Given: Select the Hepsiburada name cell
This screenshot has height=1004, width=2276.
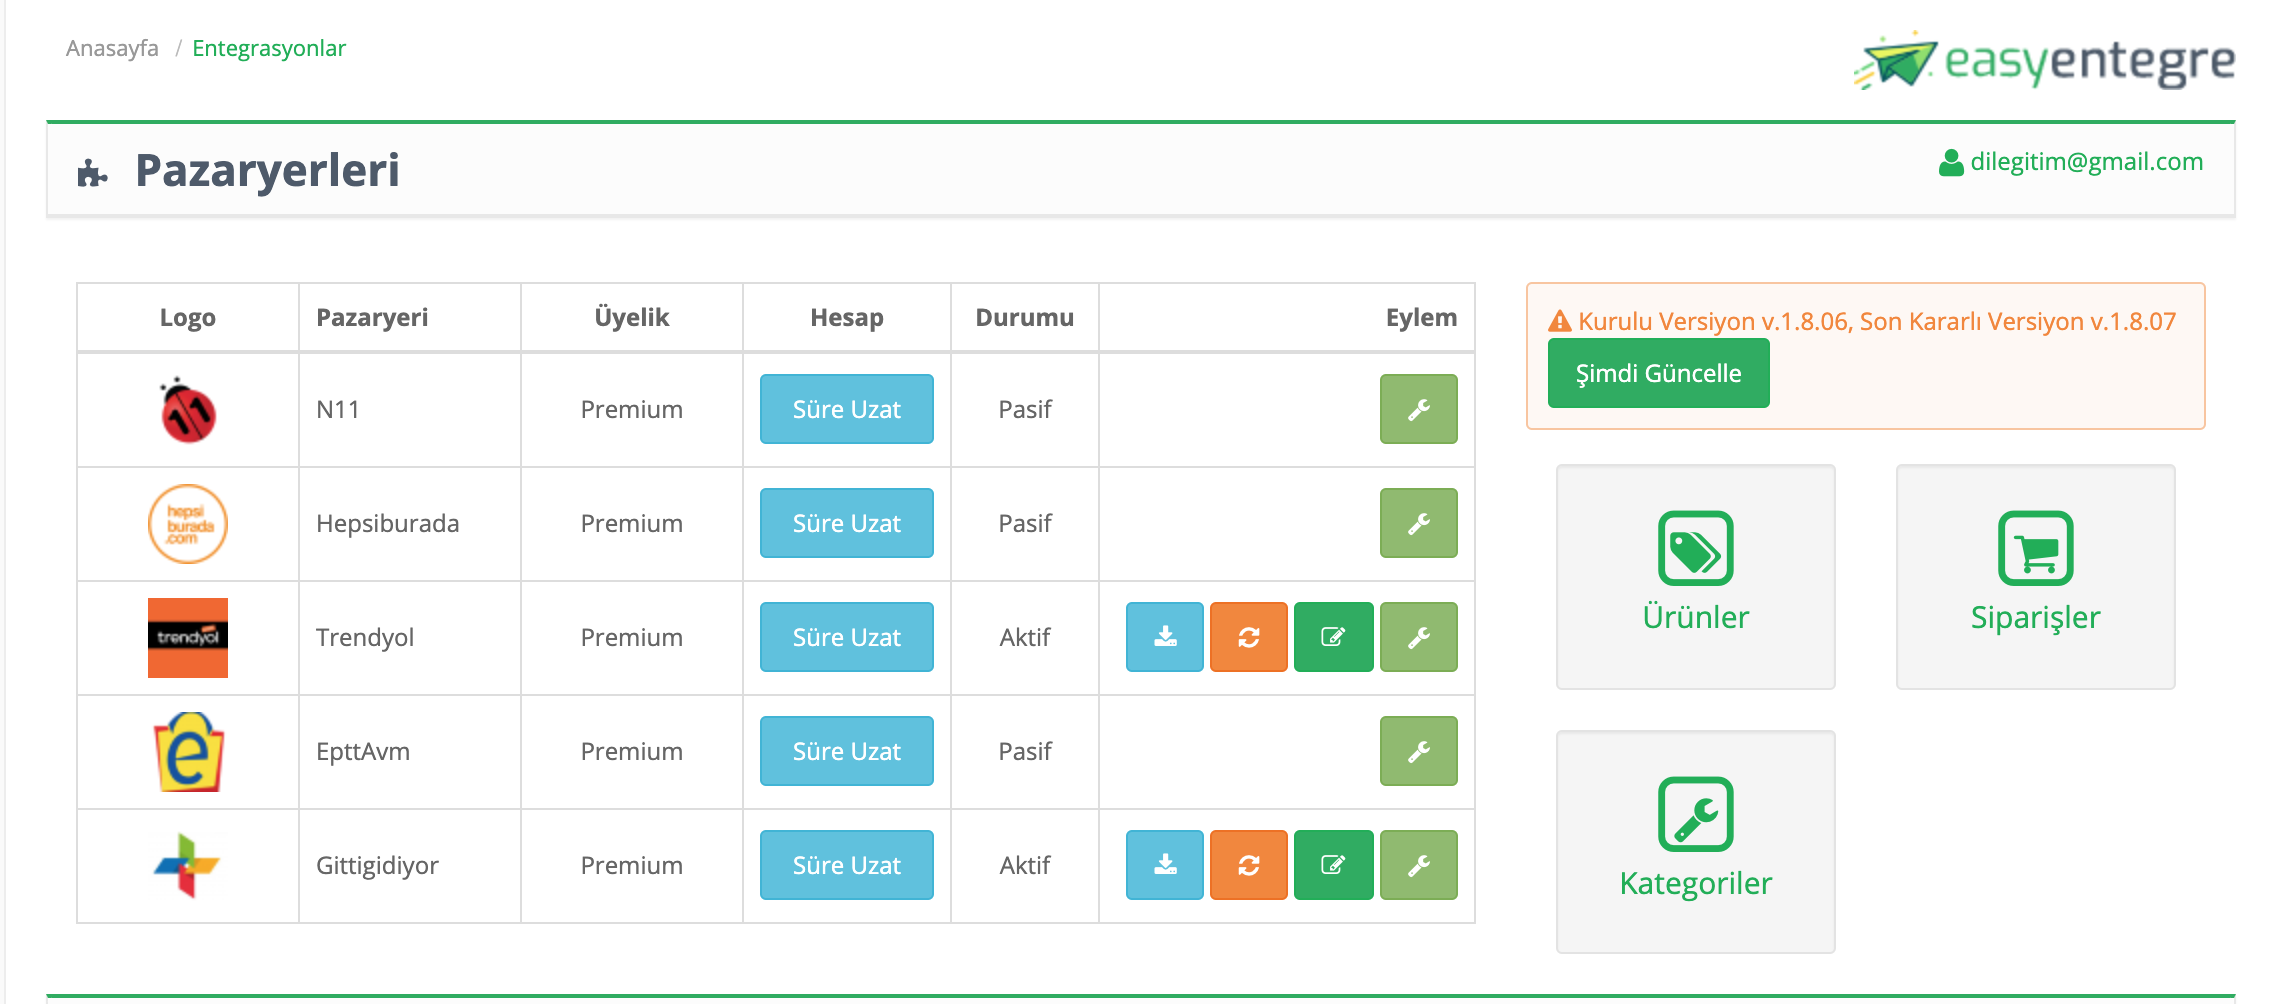Looking at the screenshot, I should pyautogui.click(x=410, y=524).
